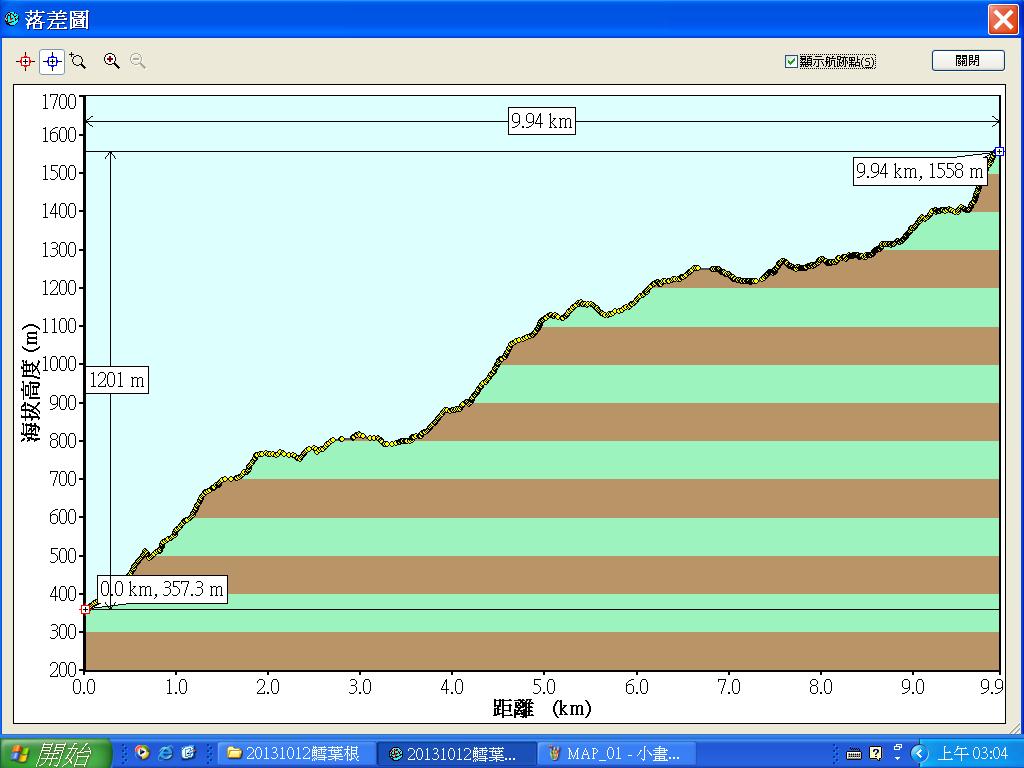Click the 落差圖 title bar application icon

pyautogui.click(x=11, y=20)
